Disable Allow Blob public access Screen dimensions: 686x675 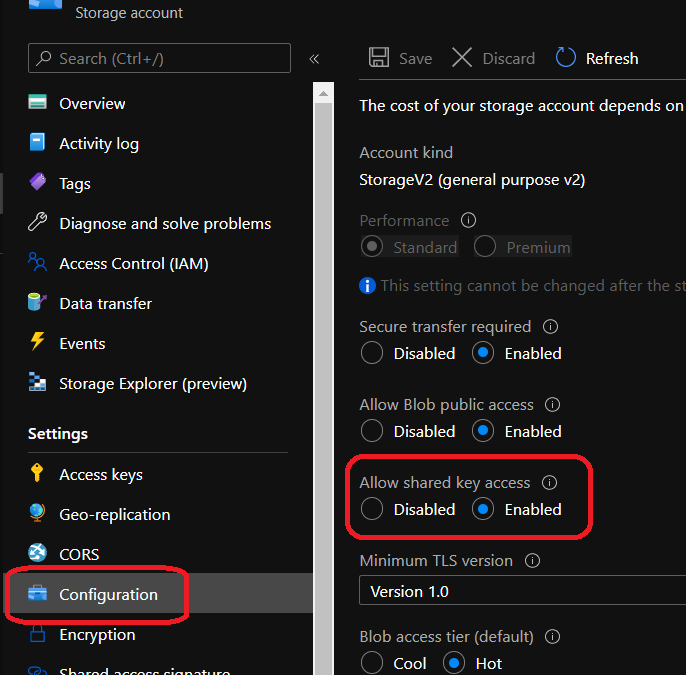[x=372, y=431]
